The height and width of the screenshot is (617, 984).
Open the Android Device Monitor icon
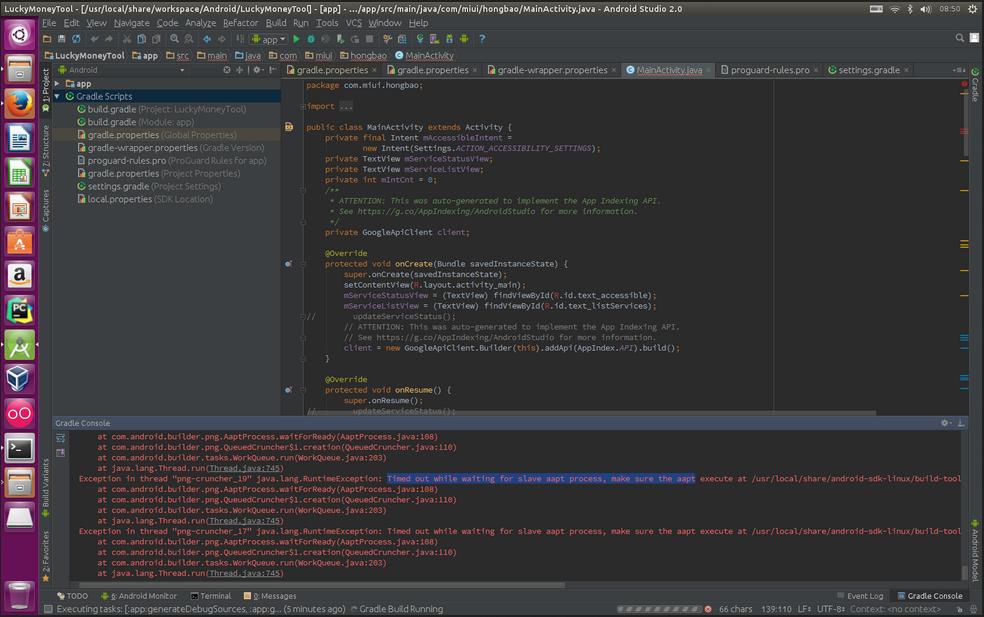(x=464, y=39)
